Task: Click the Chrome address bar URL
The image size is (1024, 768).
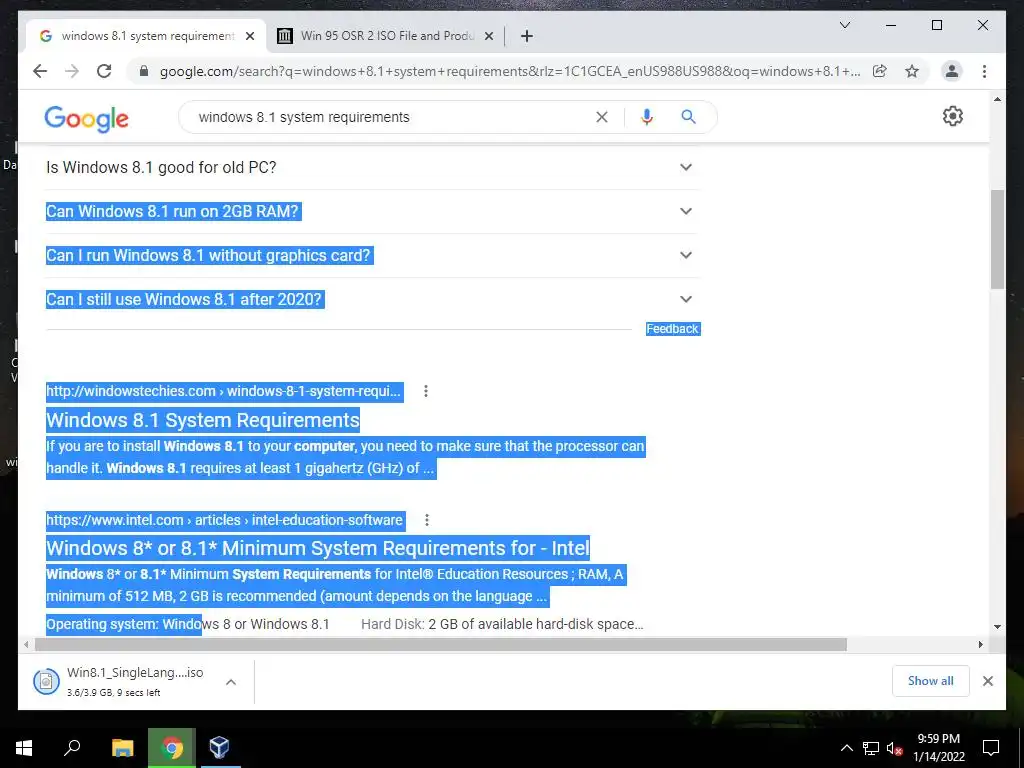Action: click(x=509, y=71)
